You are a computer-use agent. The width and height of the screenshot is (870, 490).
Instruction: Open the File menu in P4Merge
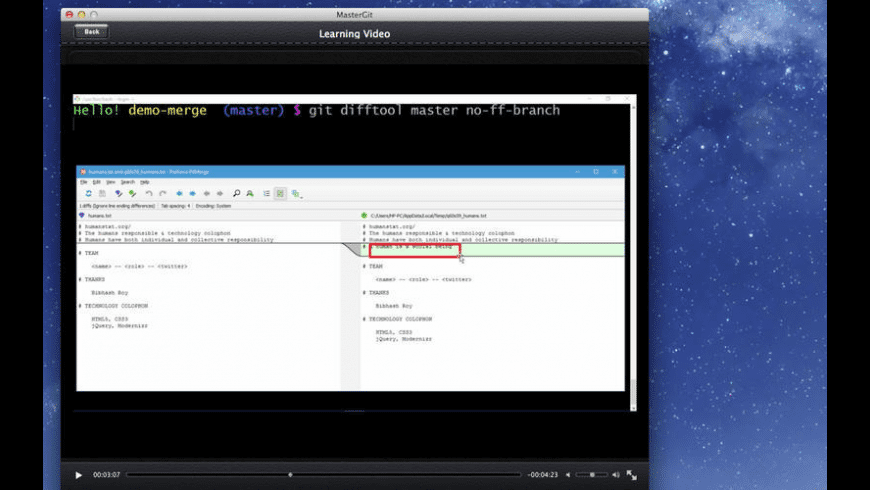[84, 182]
